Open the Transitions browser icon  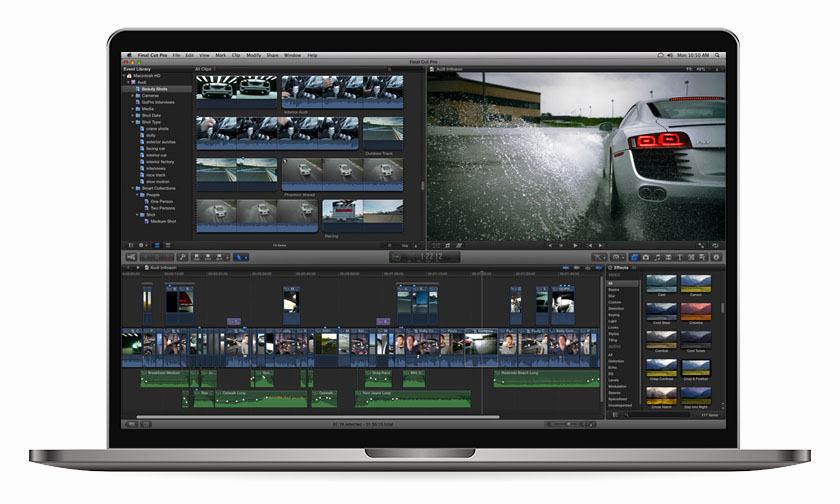(x=668, y=258)
